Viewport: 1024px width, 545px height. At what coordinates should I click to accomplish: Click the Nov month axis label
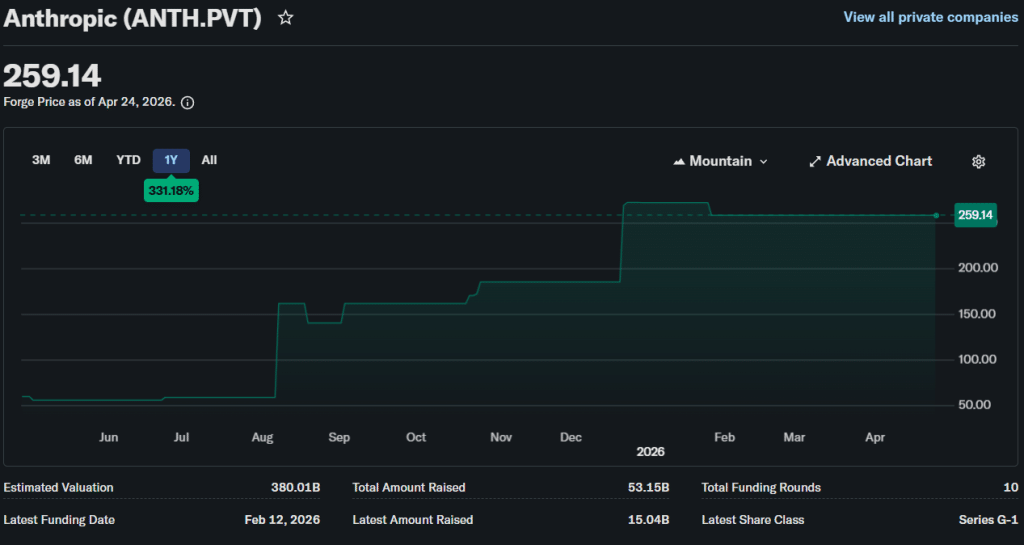point(501,437)
